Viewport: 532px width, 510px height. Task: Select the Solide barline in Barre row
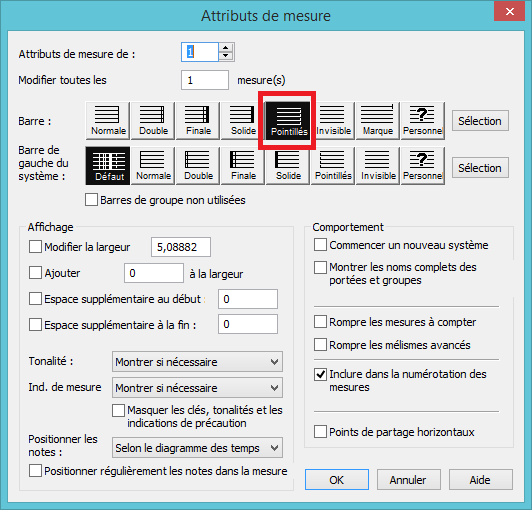(243, 121)
